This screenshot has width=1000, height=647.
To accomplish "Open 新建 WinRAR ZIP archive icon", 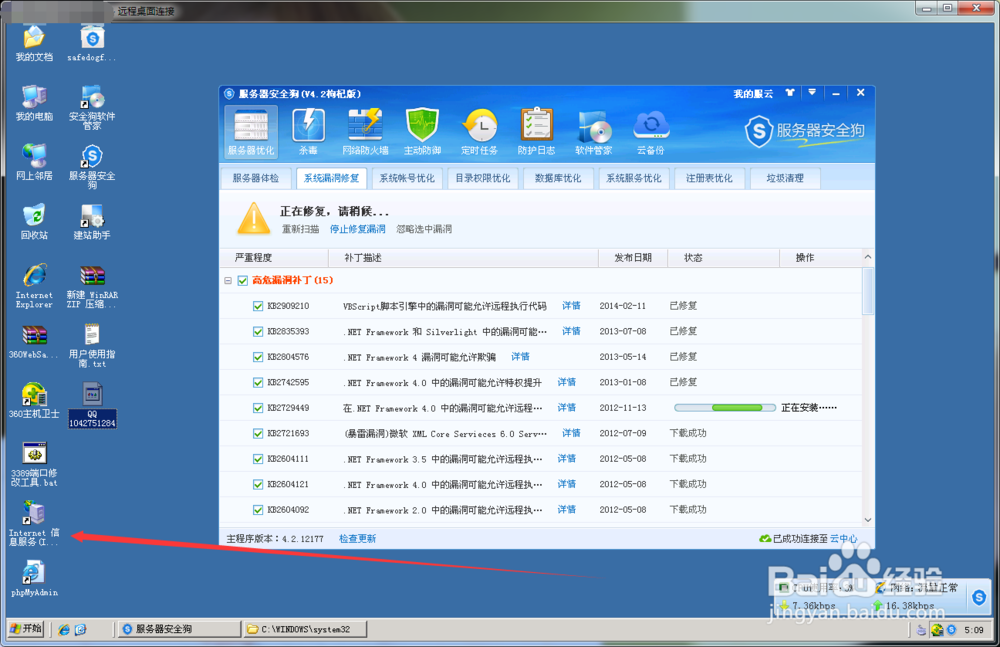I will [92, 286].
